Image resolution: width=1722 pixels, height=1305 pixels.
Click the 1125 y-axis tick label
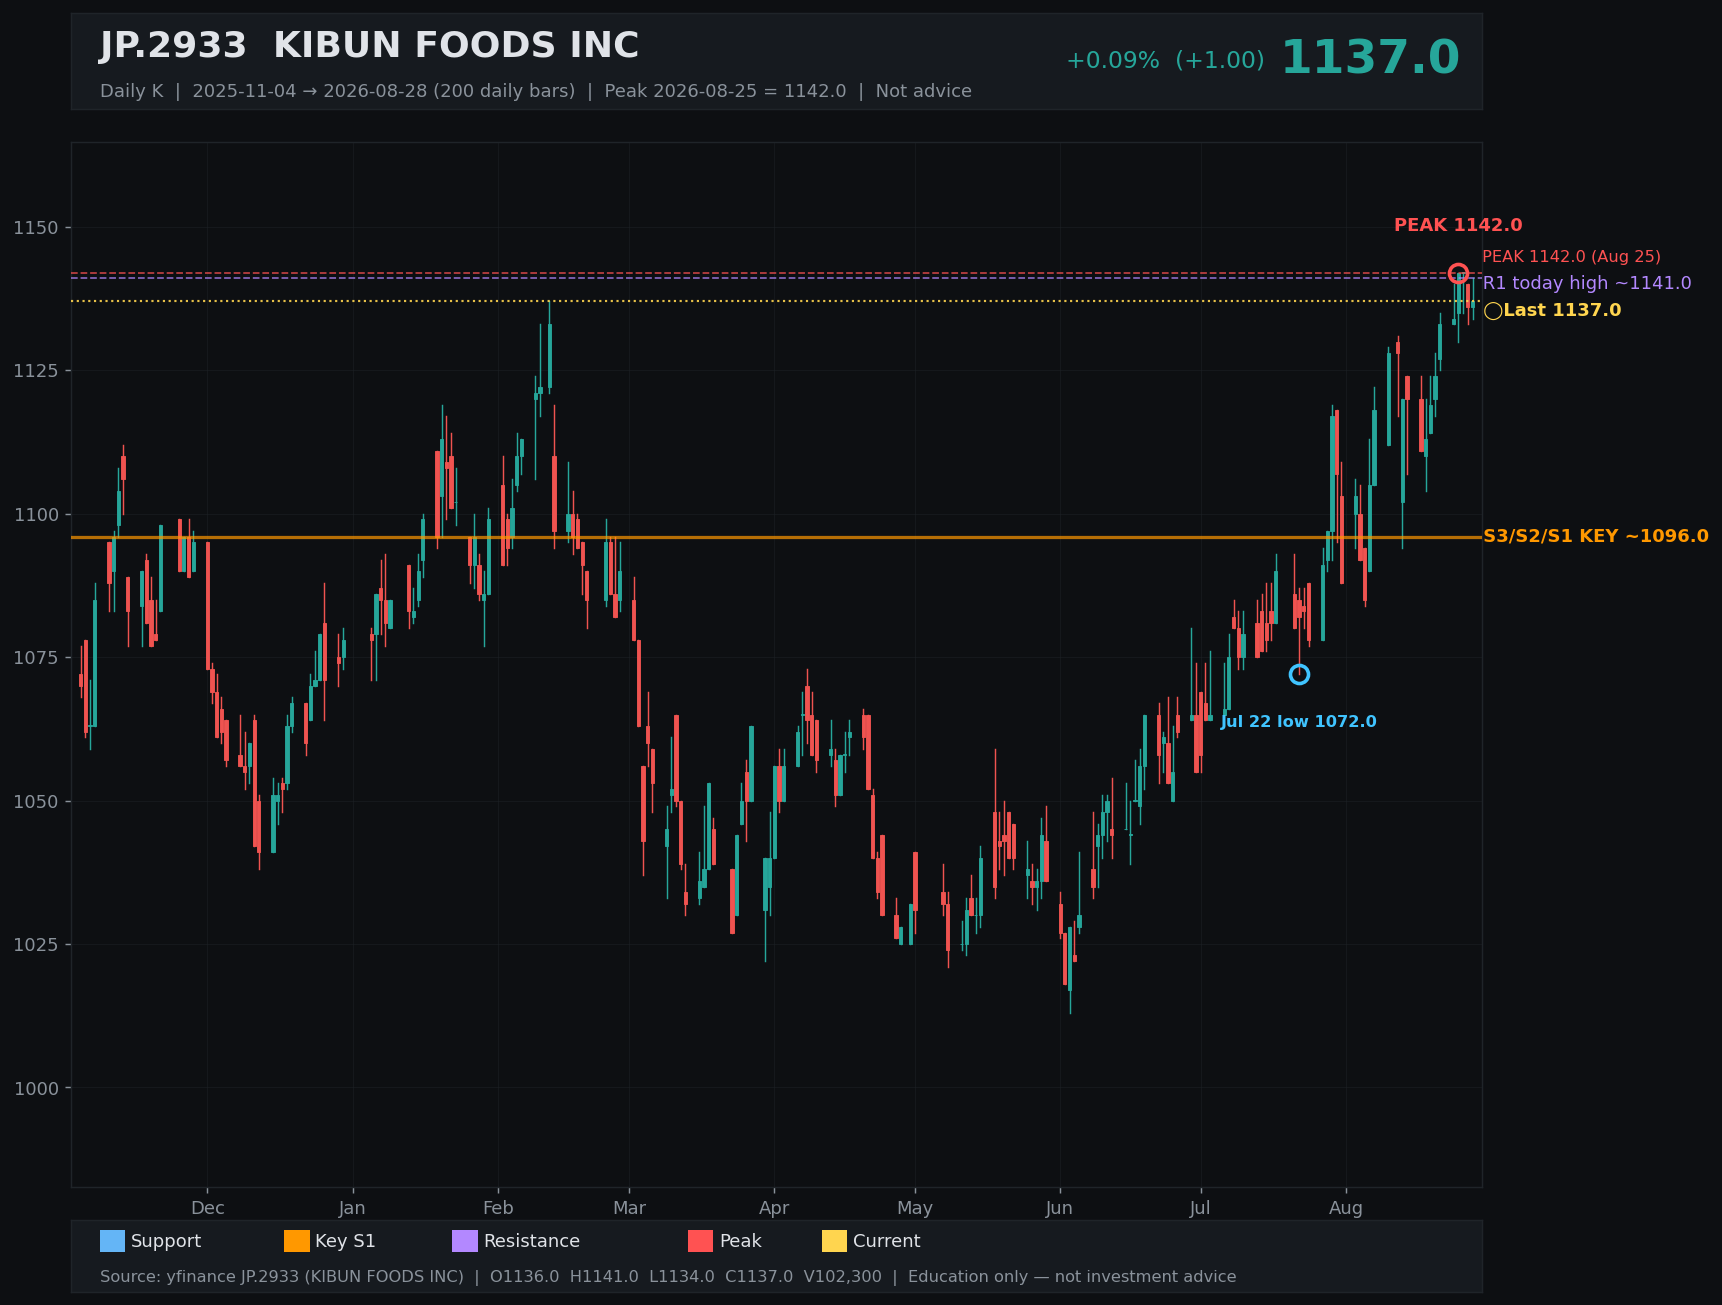(36, 371)
